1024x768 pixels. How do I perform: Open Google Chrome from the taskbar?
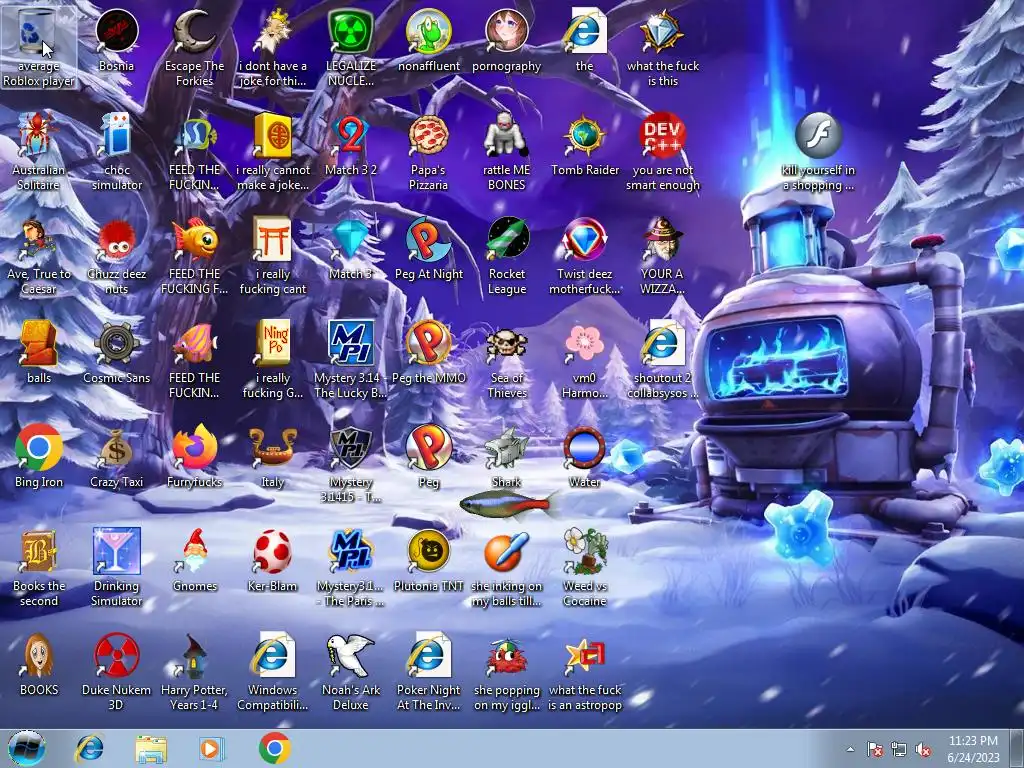(x=274, y=748)
